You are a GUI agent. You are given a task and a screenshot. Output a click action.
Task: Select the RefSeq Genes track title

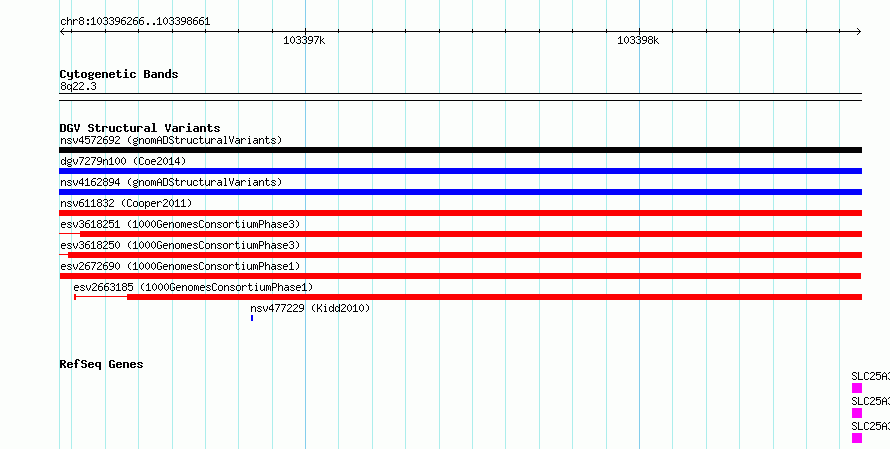click(101, 364)
